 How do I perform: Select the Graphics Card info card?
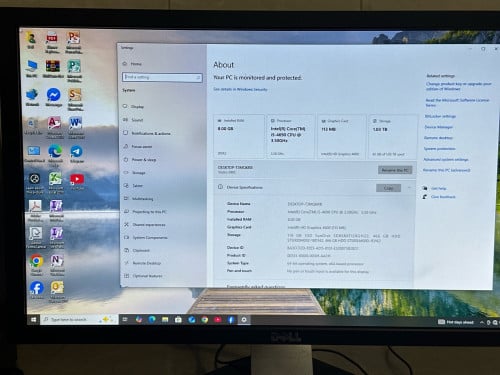340,136
